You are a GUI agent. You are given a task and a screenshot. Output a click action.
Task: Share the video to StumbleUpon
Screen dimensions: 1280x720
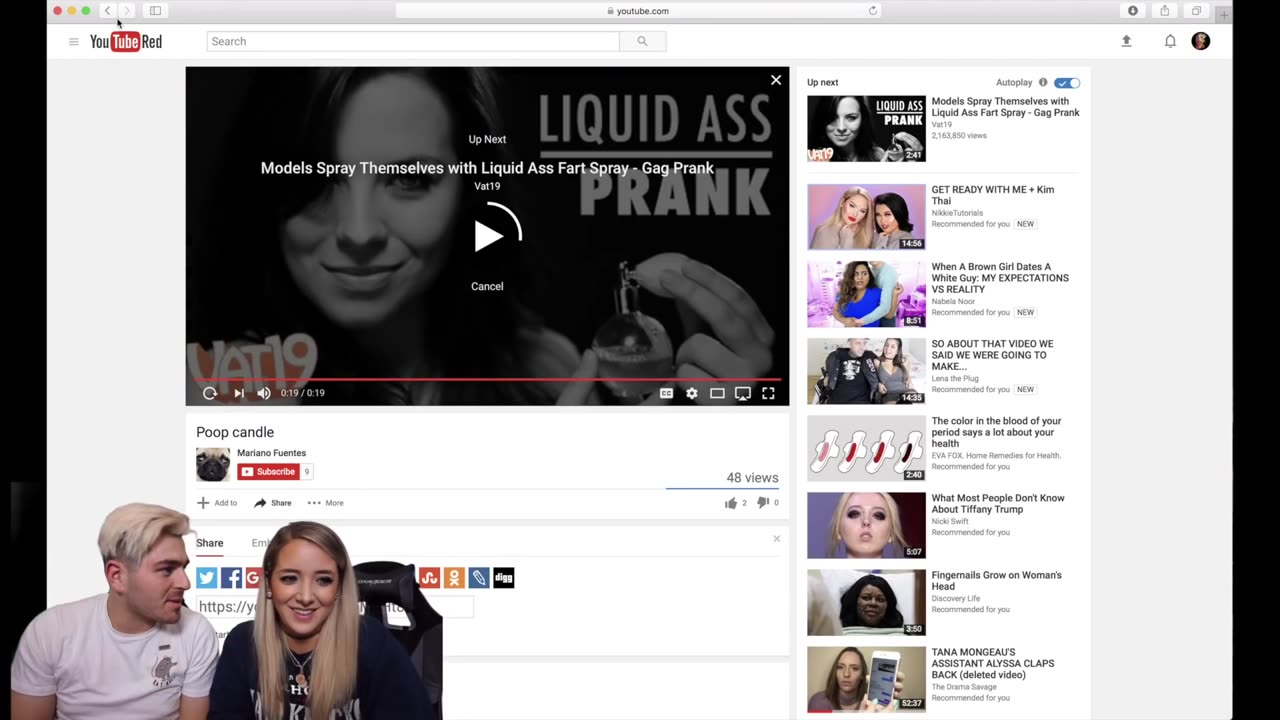[x=429, y=578]
